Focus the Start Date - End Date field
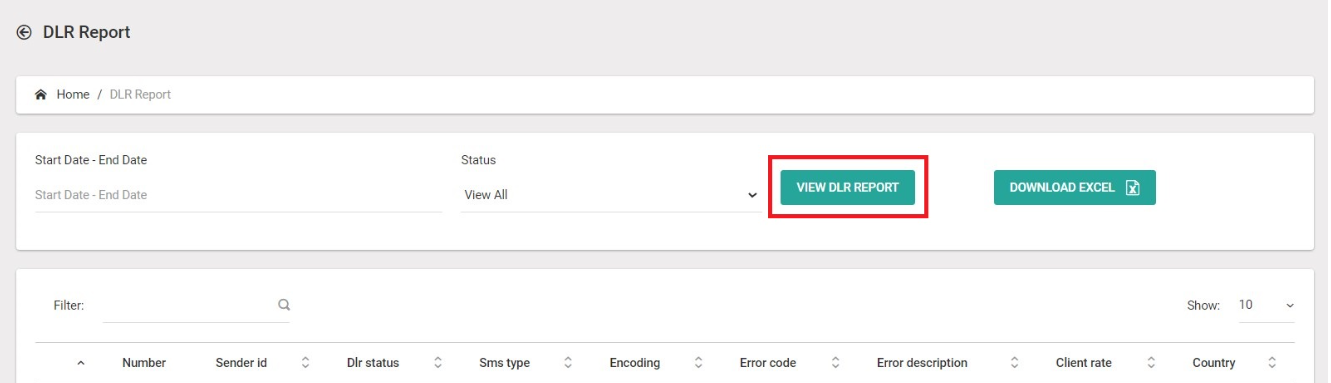1331x383 pixels. tap(238, 195)
